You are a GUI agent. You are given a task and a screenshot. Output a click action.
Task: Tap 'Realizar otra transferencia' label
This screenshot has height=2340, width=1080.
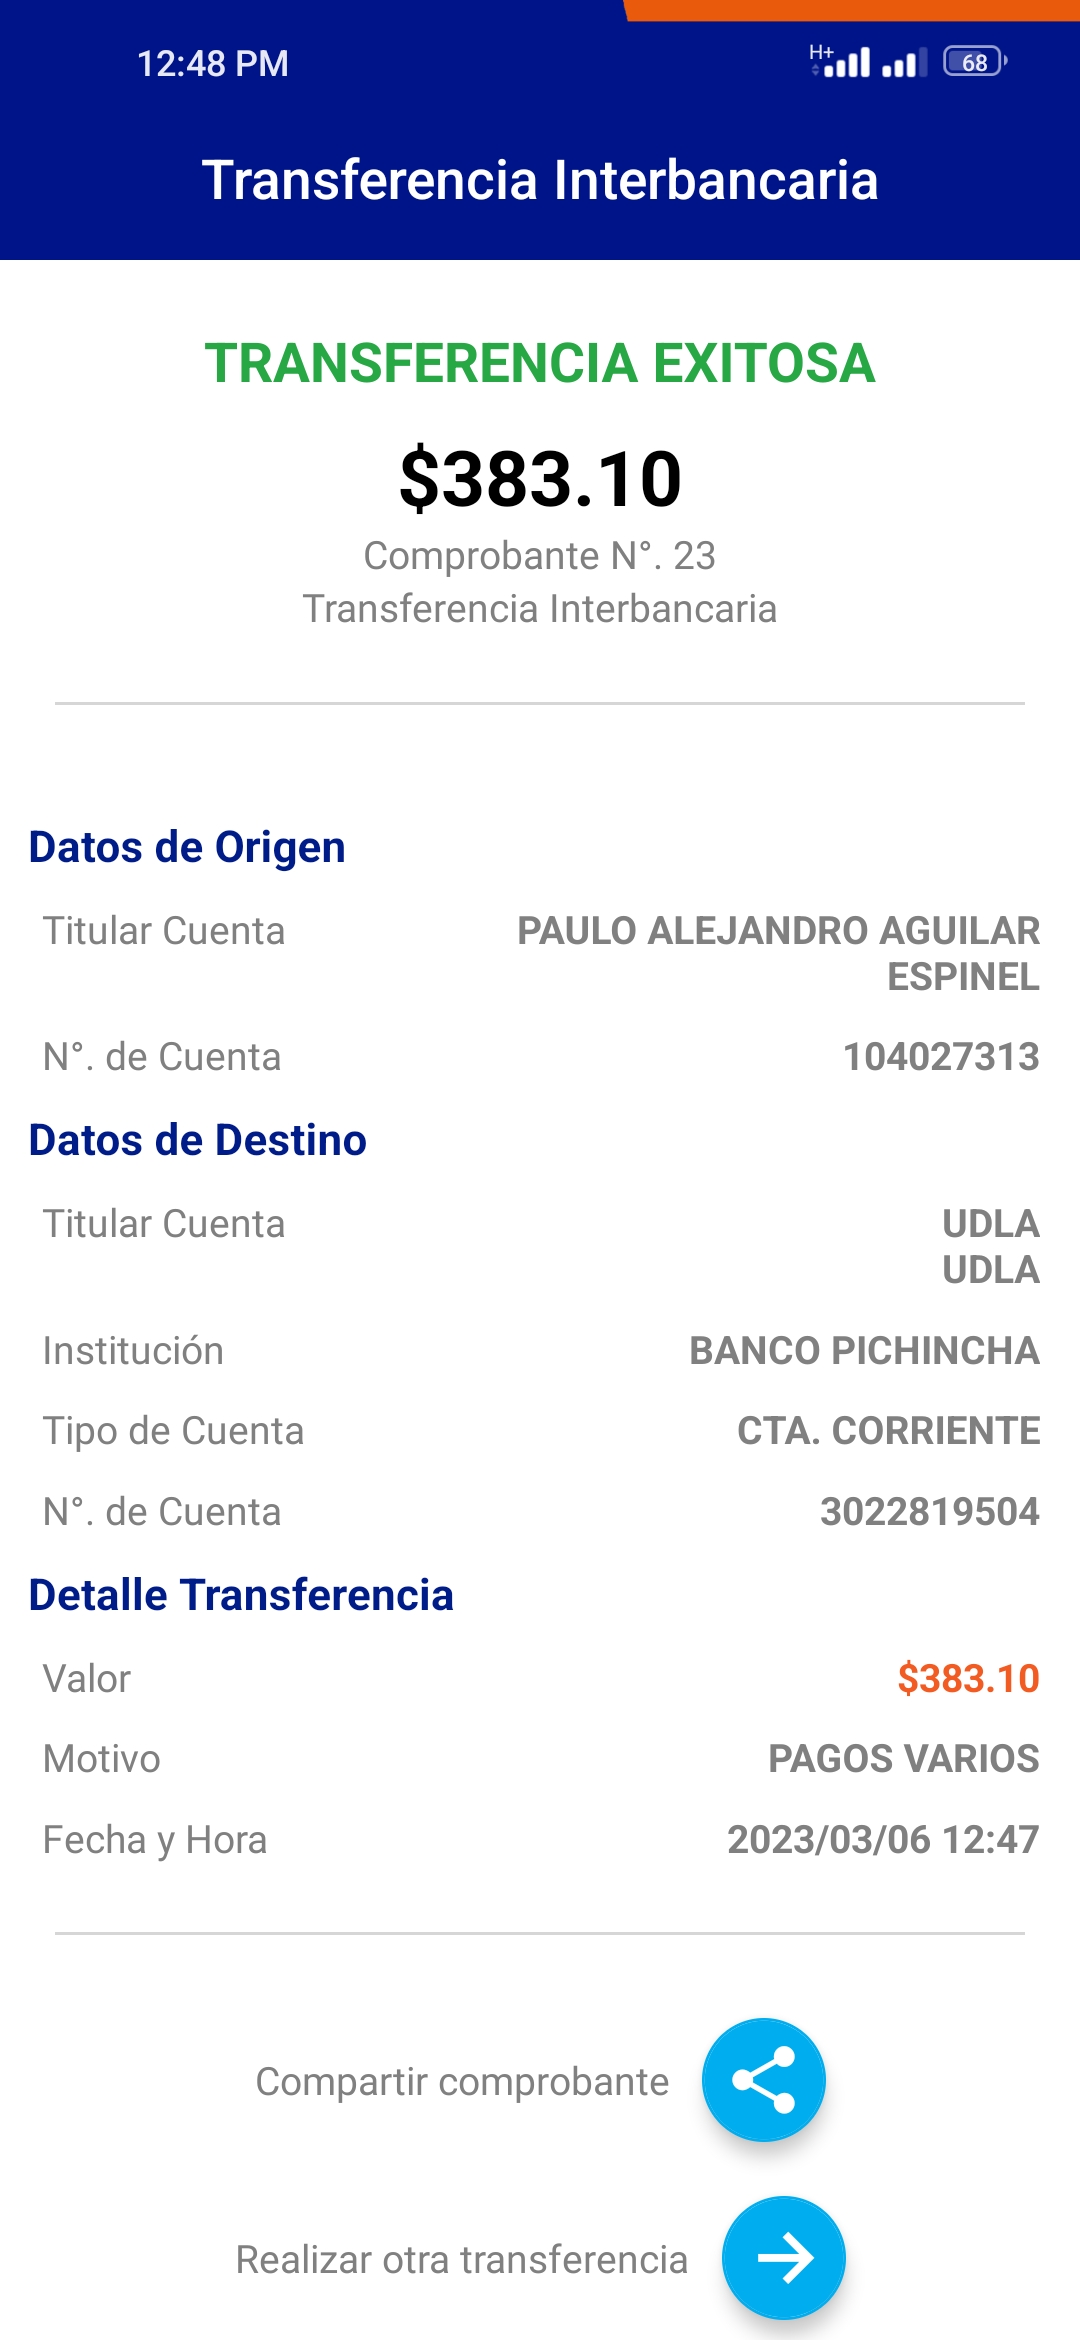[x=461, y=2260]
